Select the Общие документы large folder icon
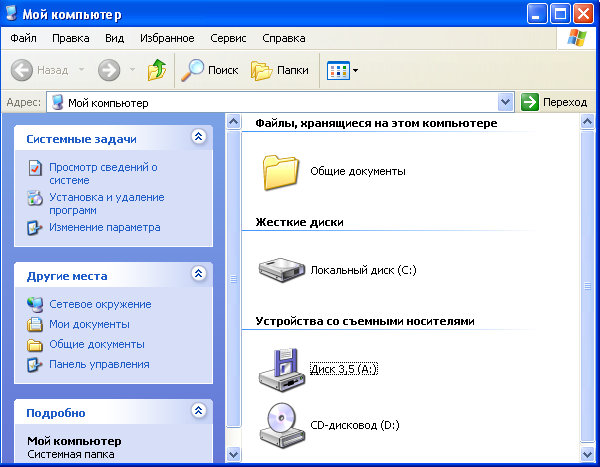The image size is (600, 467). [x=280, y=172]
